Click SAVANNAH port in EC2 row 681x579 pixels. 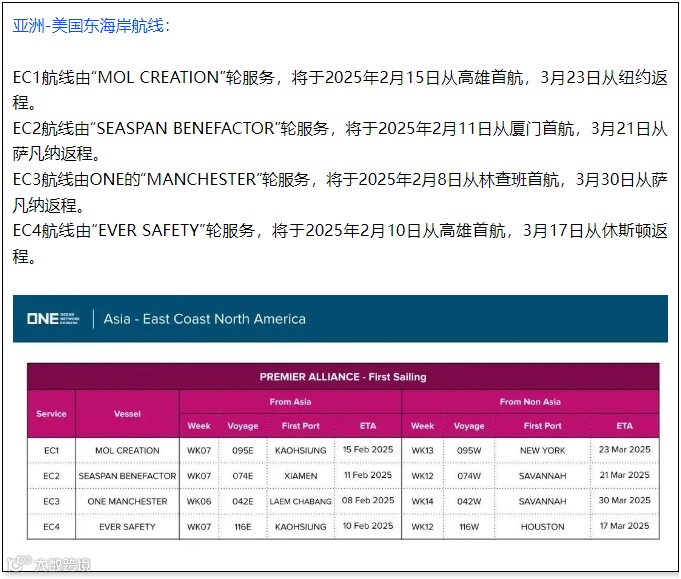tap(542, 476)
